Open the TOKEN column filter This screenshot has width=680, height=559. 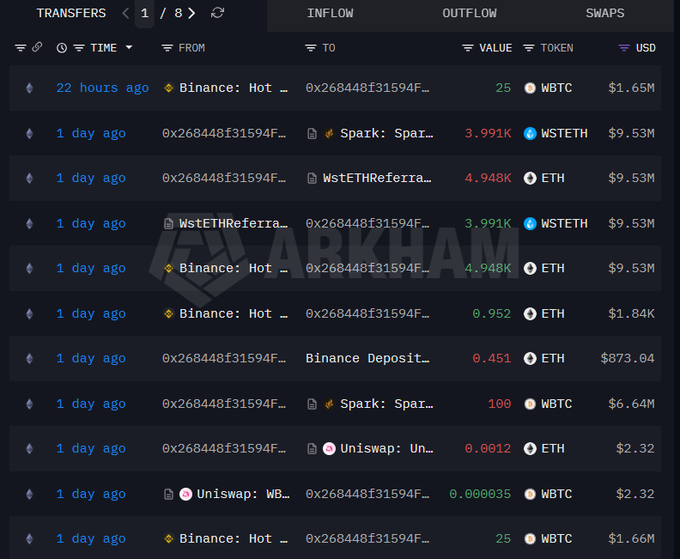pyautogui.click(x=529, y=48)
